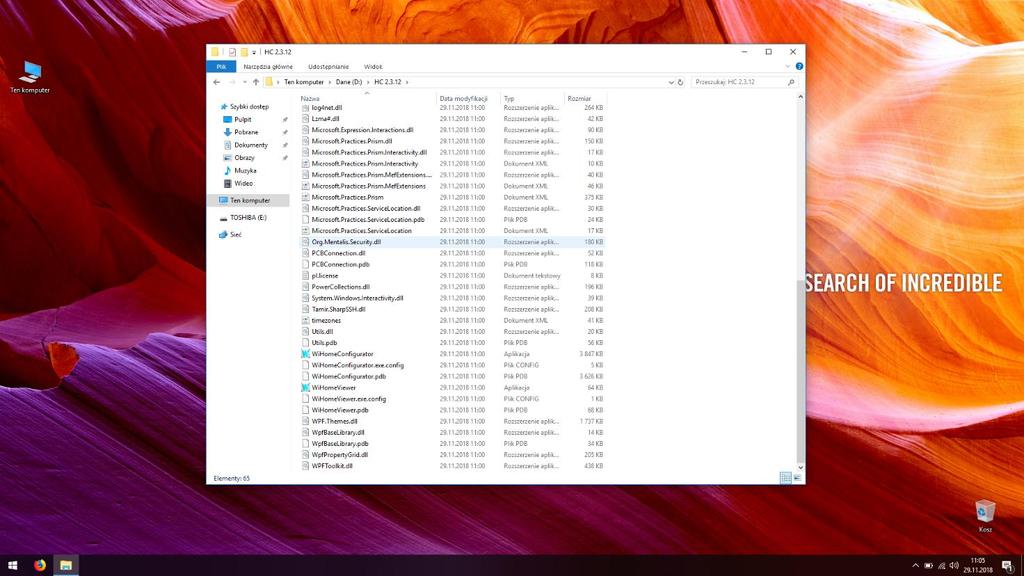Go back with the left arrow button
Screen dimensions: 1024x576
(x=217, y=82)
